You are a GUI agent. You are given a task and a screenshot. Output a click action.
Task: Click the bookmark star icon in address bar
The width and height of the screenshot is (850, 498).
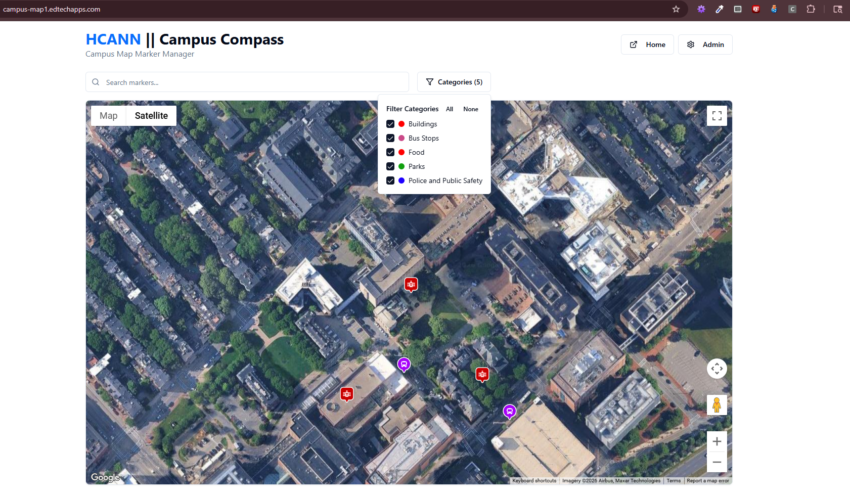[x=675, y=9]
